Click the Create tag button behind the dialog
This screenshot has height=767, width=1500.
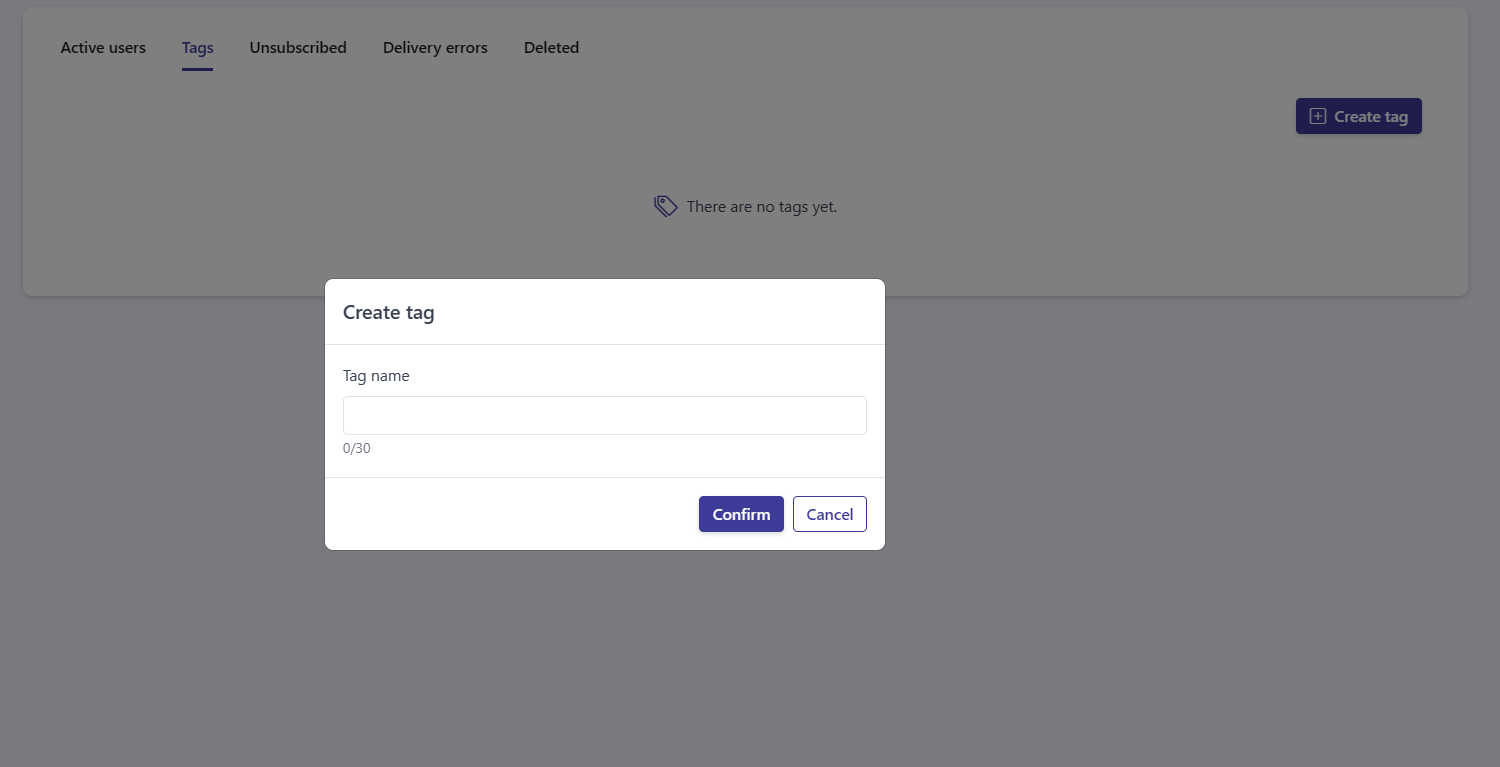pyautogui.click(x=1359, y=116)
